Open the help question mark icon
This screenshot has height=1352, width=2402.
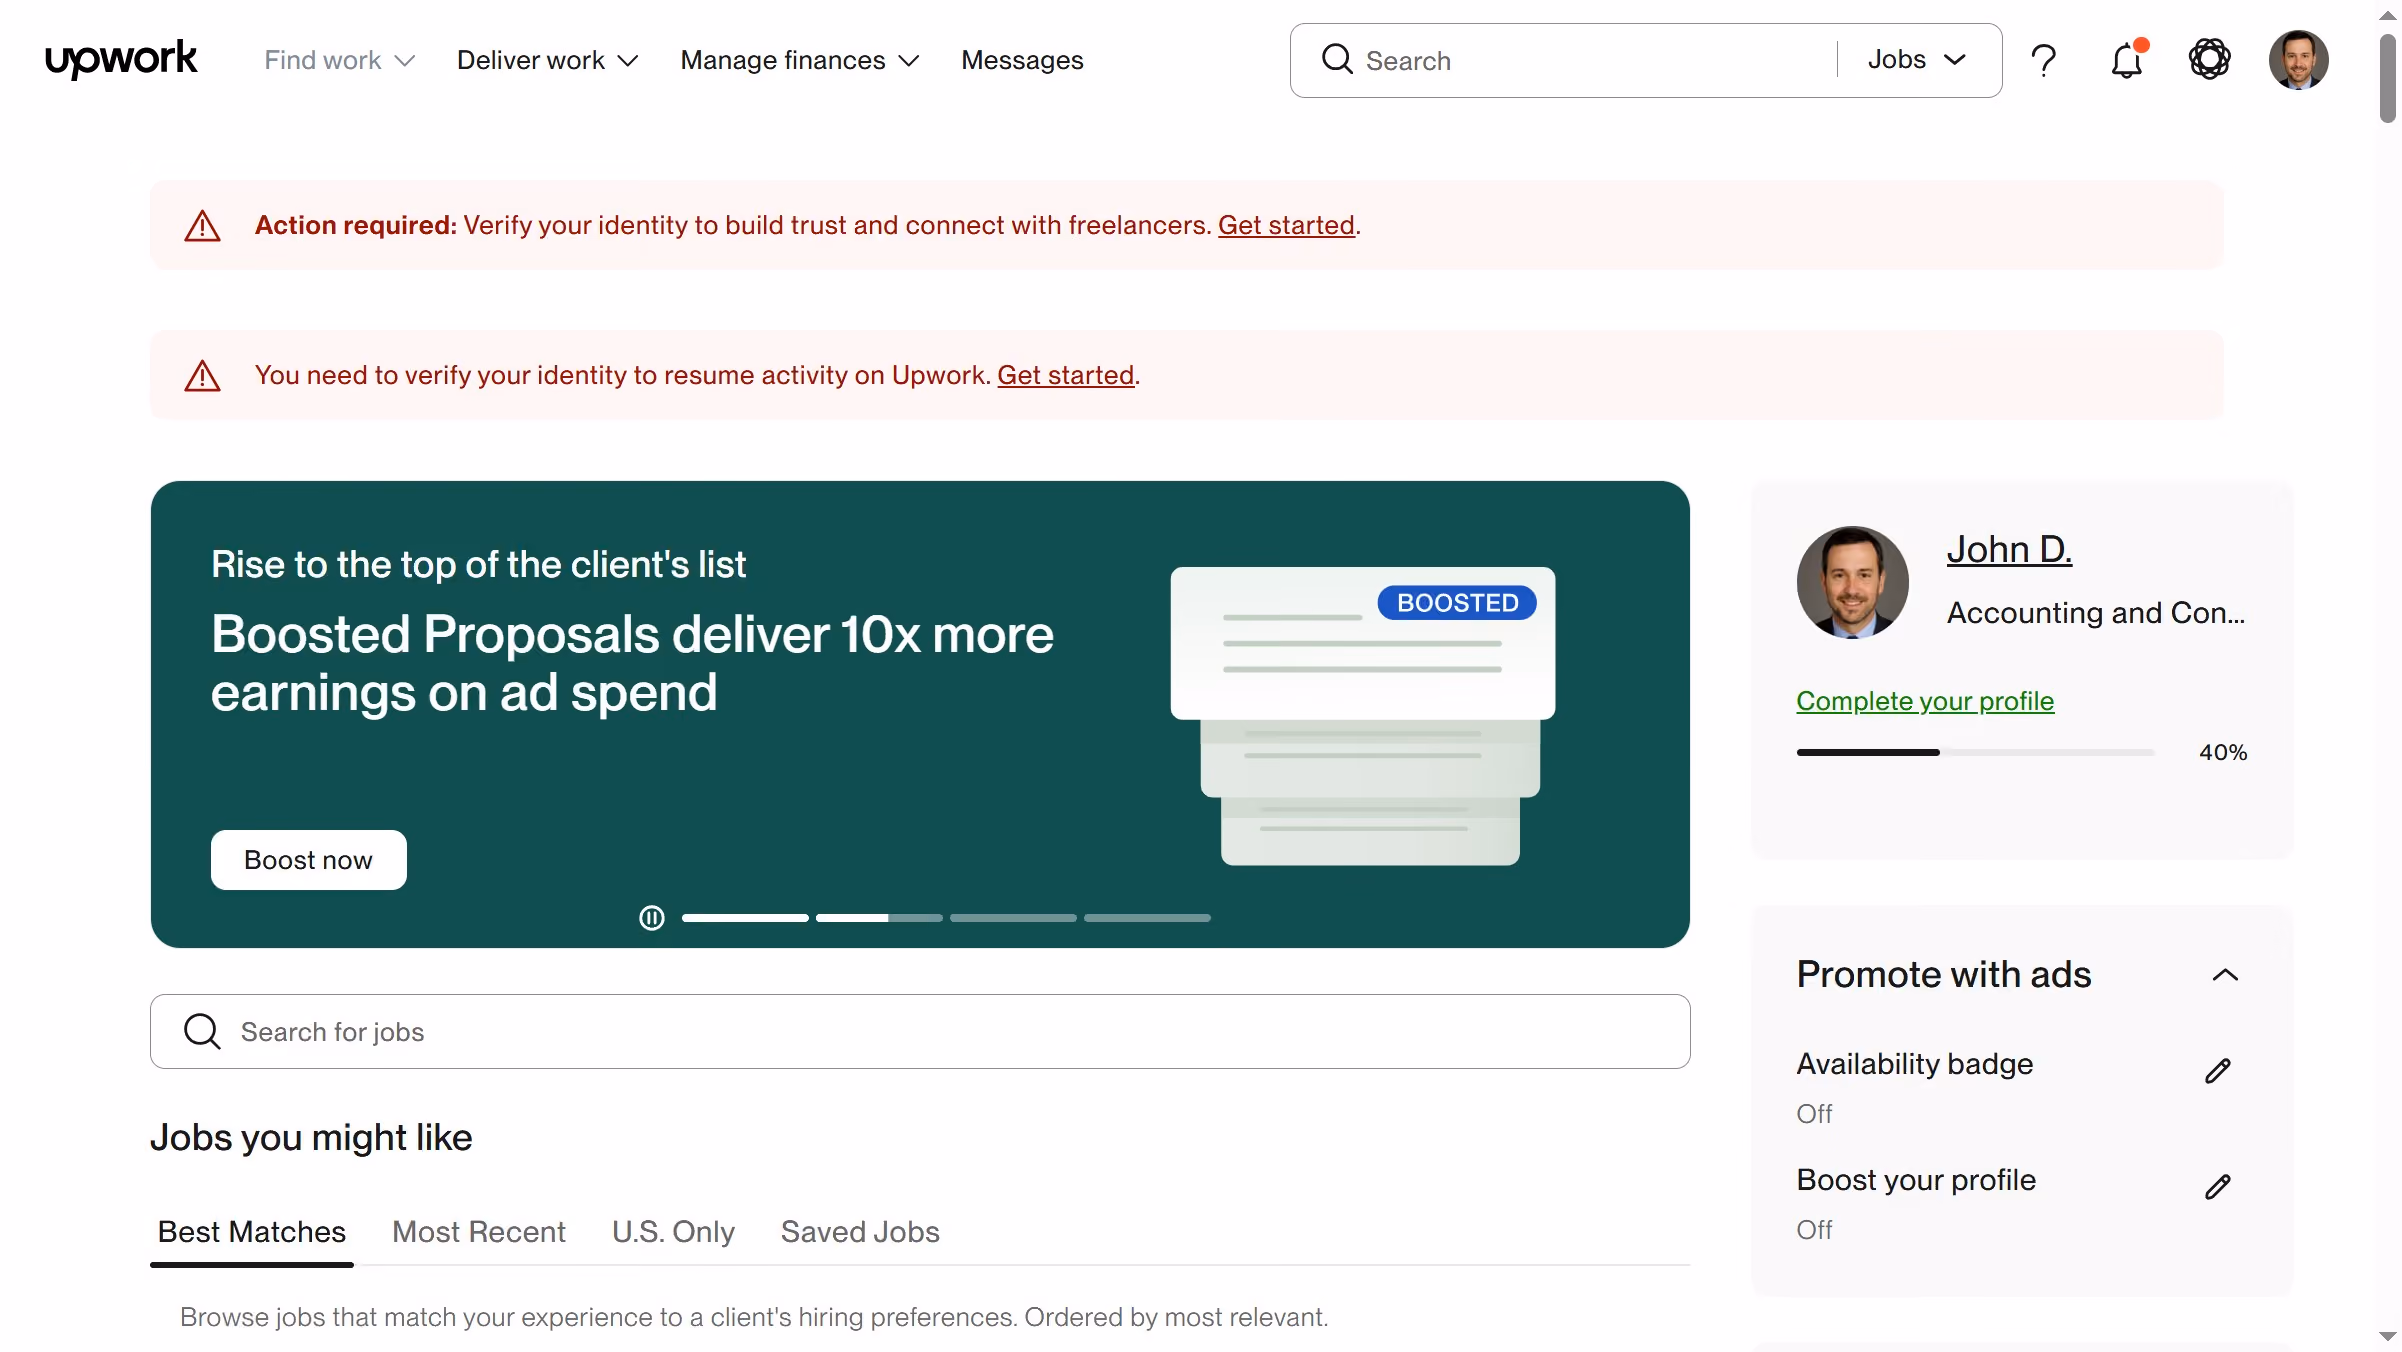click(2044, 60)
